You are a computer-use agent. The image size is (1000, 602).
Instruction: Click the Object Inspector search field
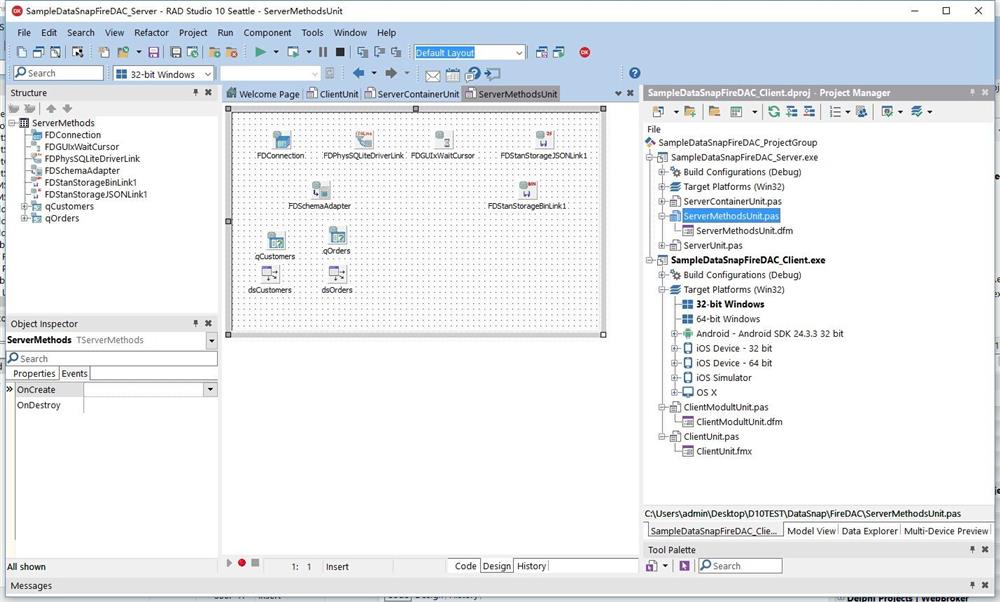click(112, 358)
